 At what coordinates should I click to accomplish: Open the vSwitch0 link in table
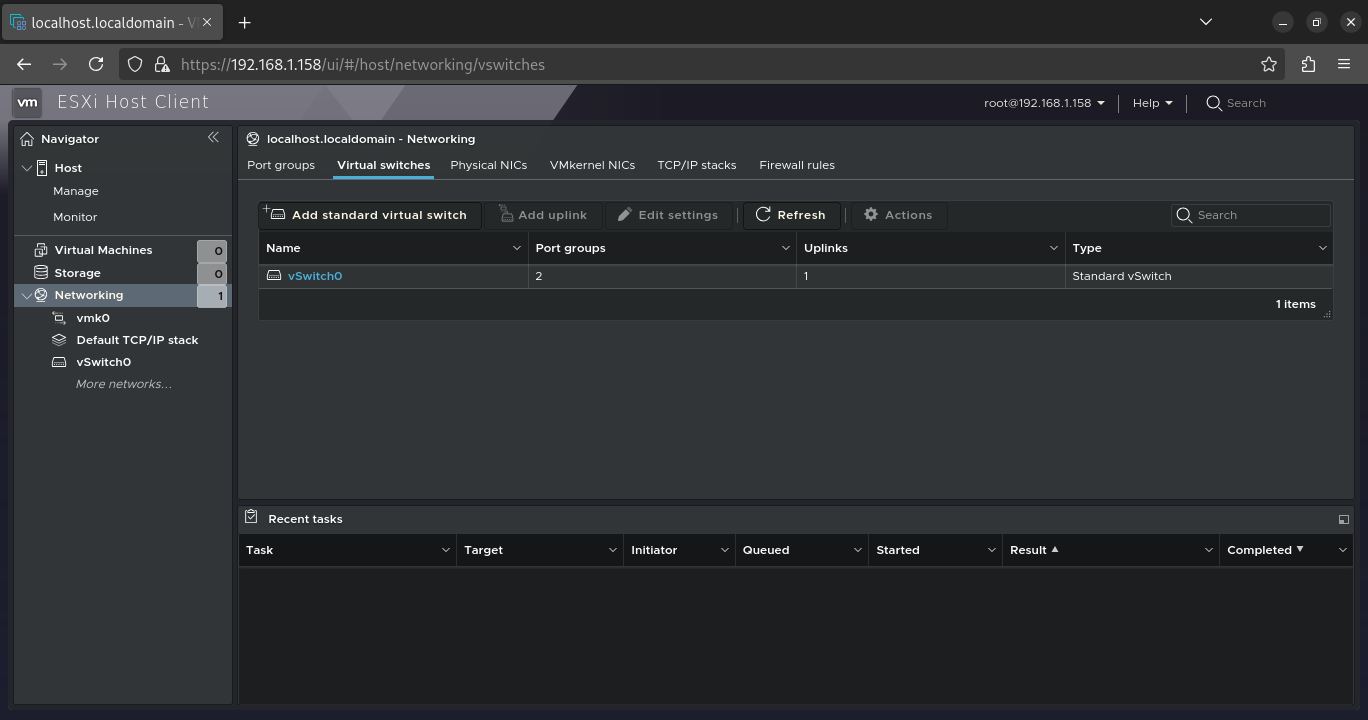(315, 276)
